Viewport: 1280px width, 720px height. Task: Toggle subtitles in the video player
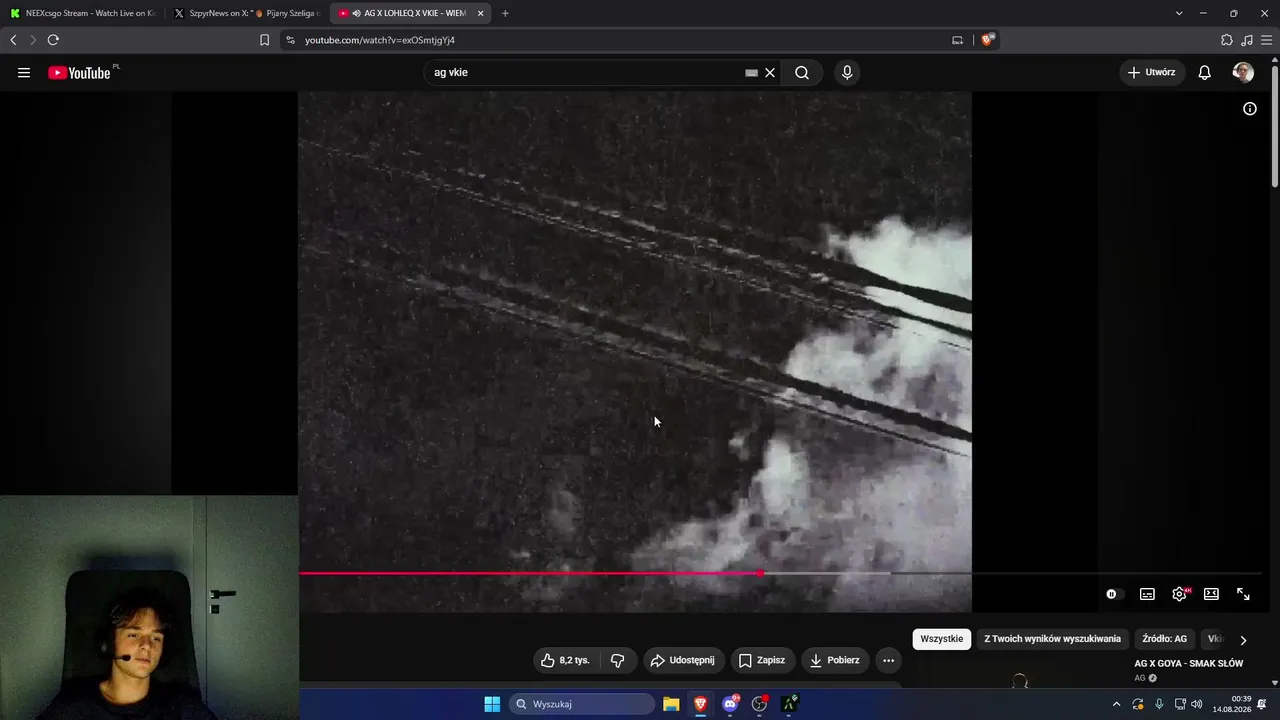(x=1147, y=594)
